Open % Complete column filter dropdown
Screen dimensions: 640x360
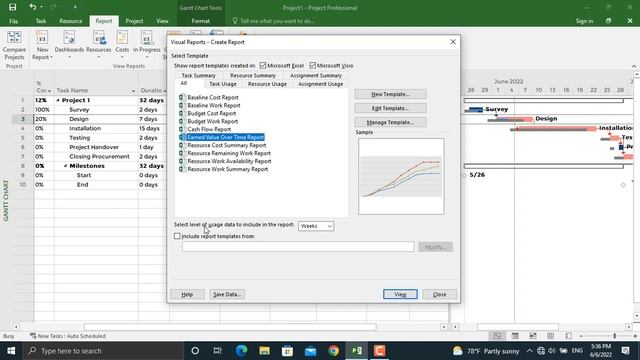49,91
